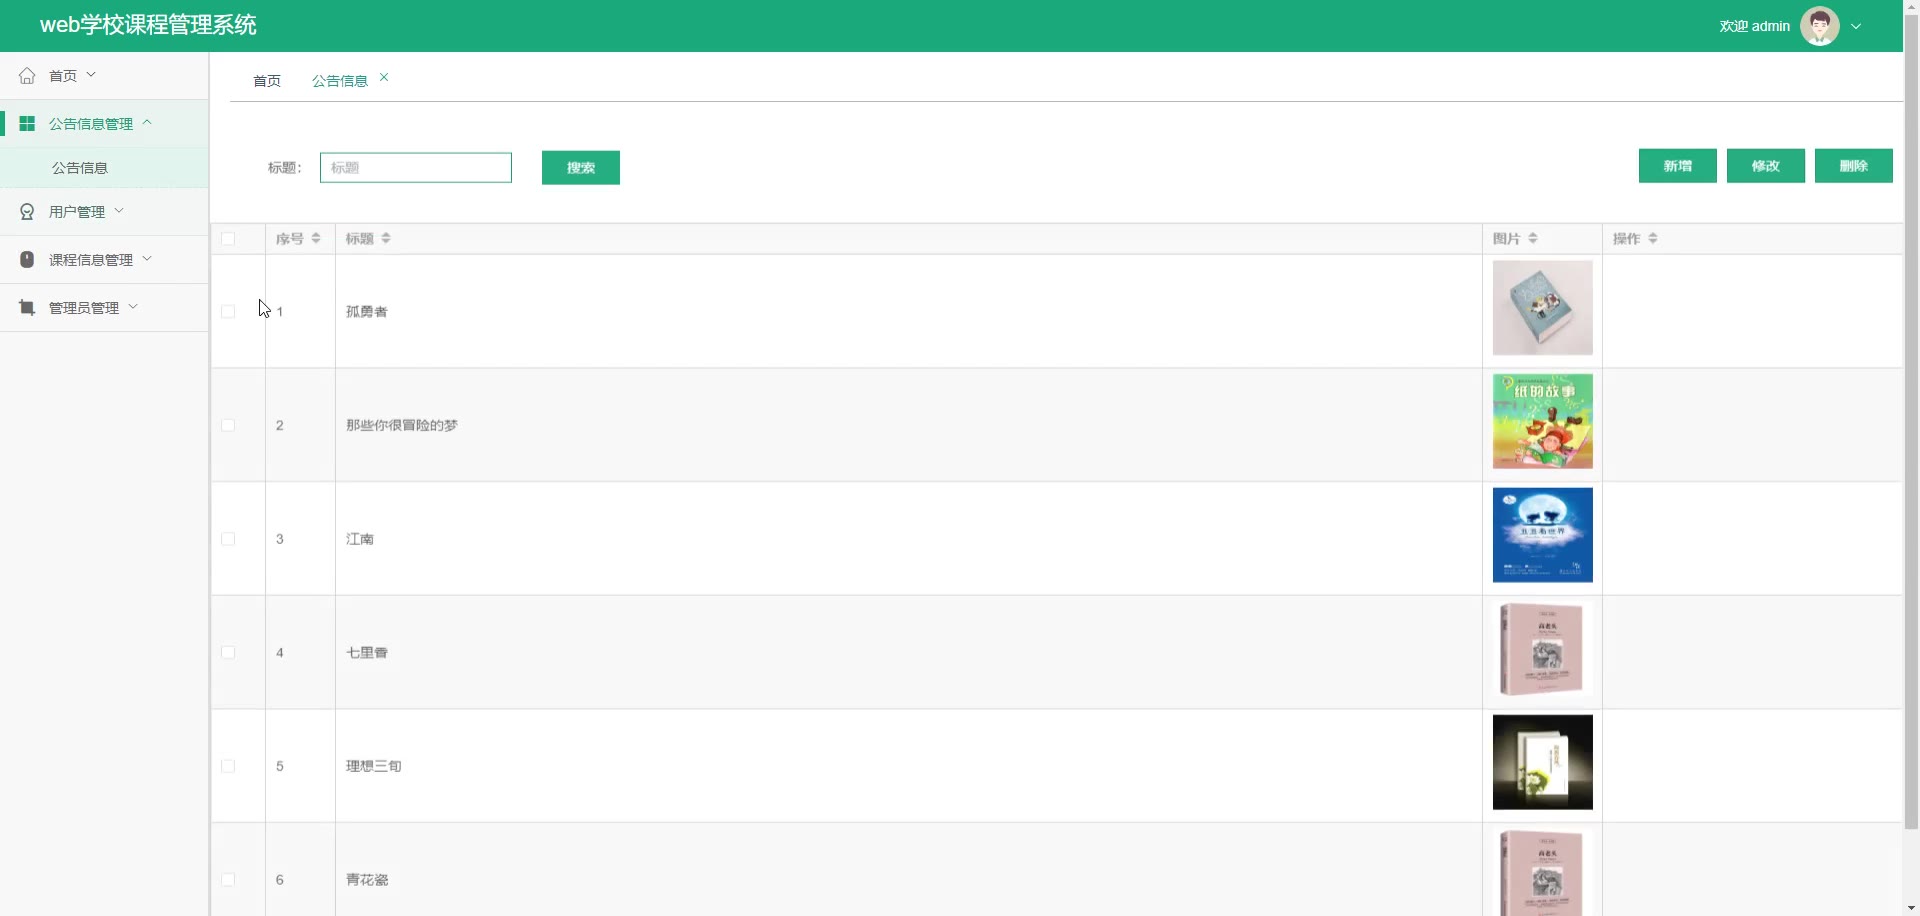This screenshot has height=916, width=1920.
Task: Click the 删除 button
Action: pos(1854,166)
